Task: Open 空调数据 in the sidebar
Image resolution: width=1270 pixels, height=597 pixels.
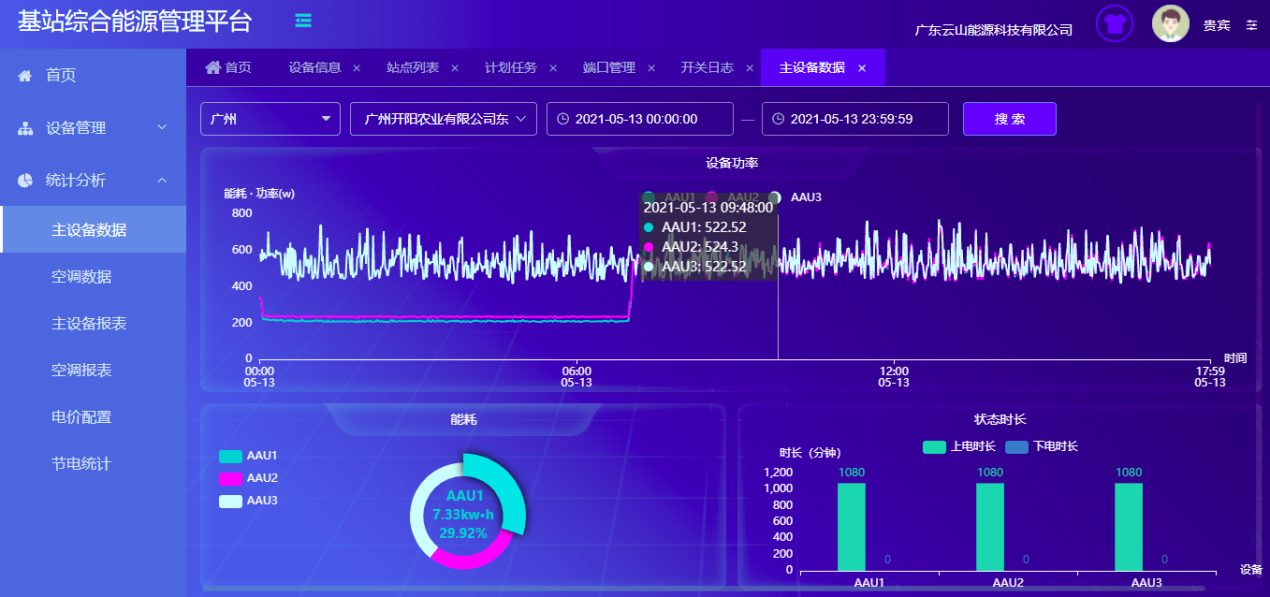Action: [93, 277]
